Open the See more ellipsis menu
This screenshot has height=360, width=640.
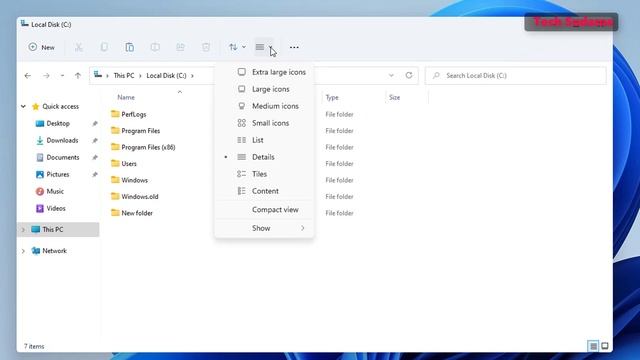coord(294,47)
